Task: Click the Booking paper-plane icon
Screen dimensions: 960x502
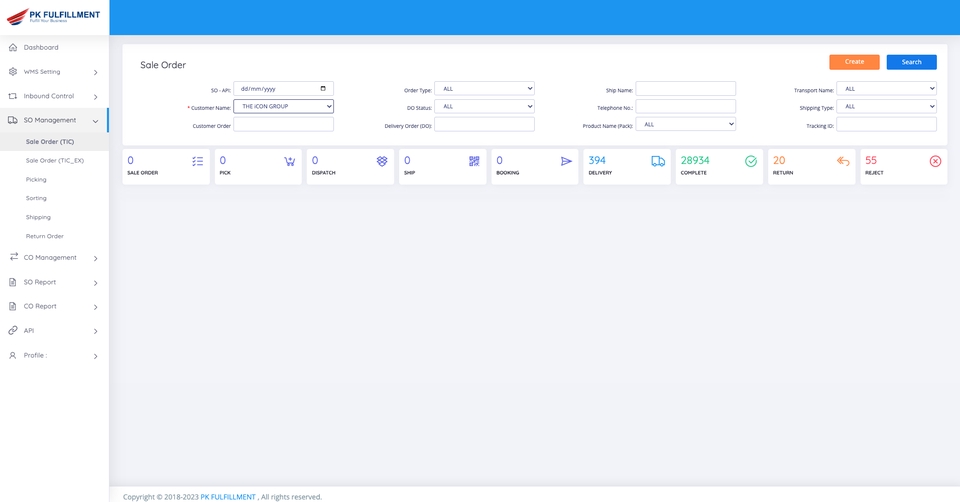Action: click(566, 161)
